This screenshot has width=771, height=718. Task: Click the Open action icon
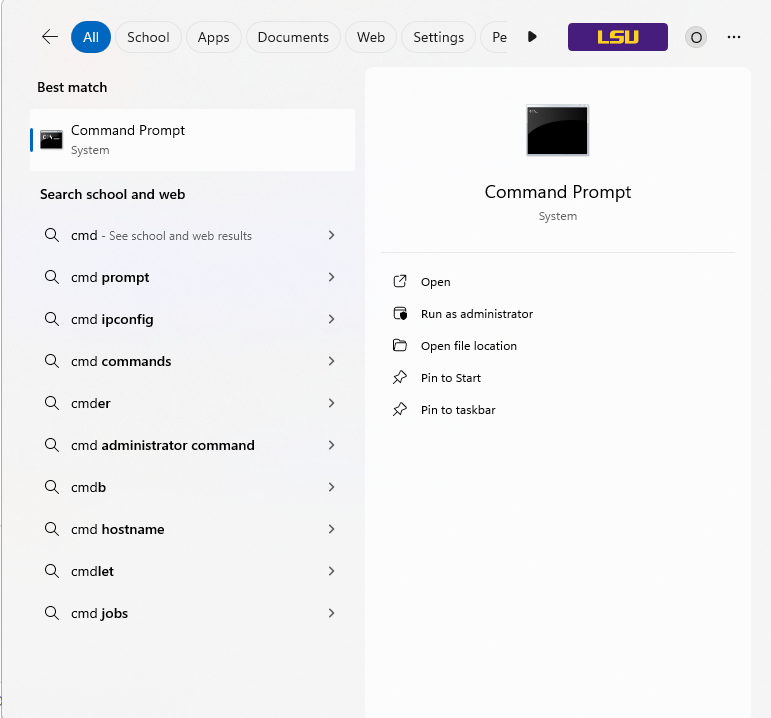click(x=400, y=281)
